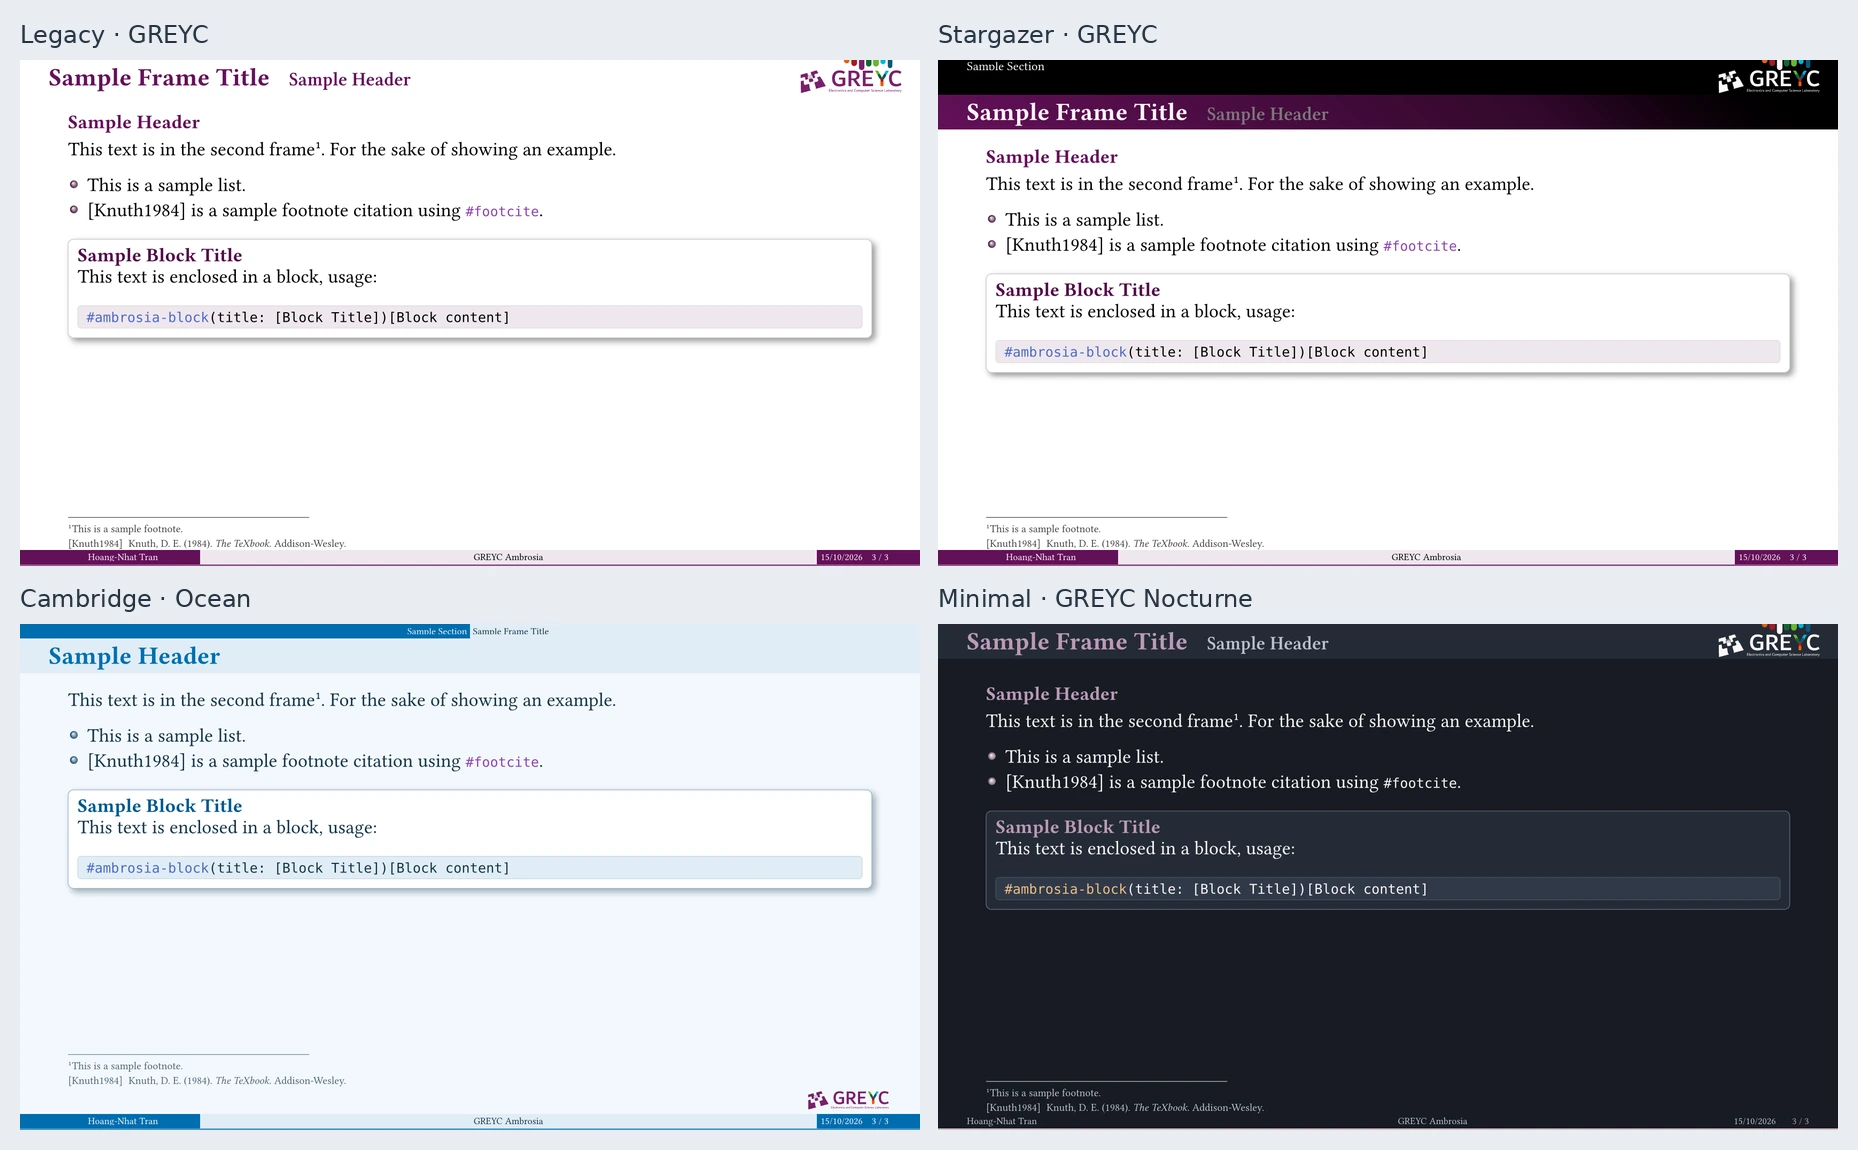Click 'GREYC Ambrosia' in the Legacy footer

pyautogui.click(x=508, y=558)
